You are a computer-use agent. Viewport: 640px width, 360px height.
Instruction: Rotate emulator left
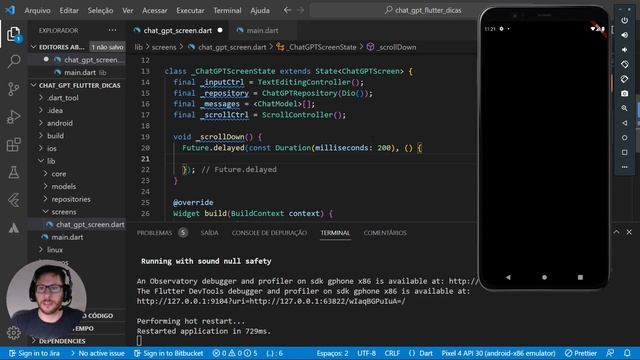click(624, 64)
